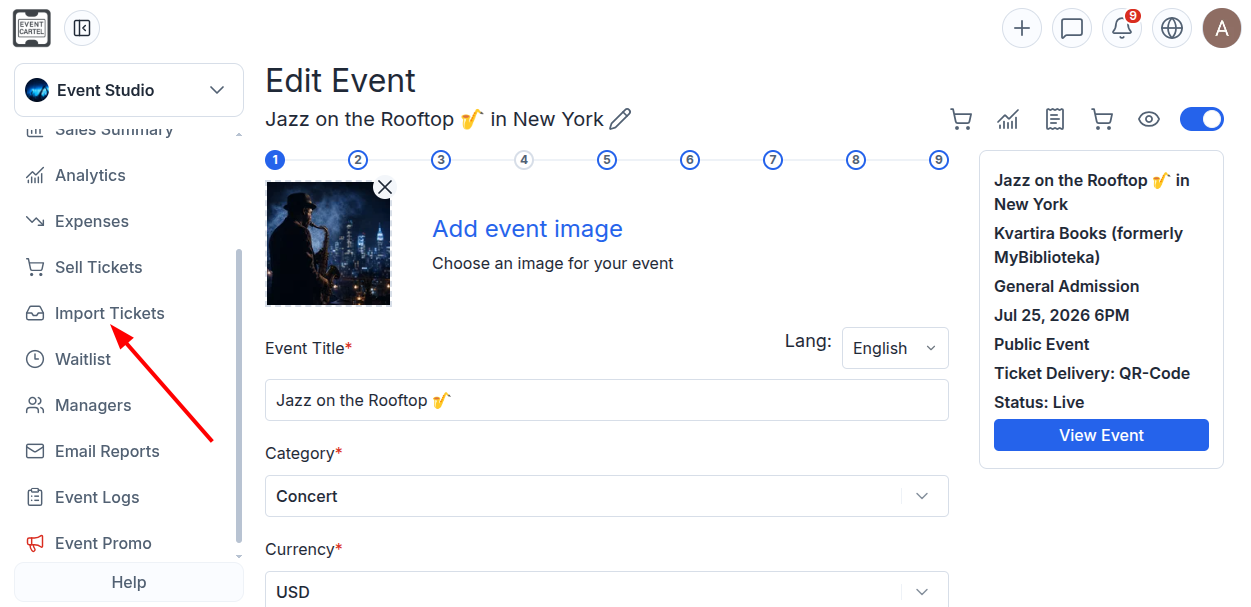
Task: Open the receipt orders icon
Action: (x=1055, y=120)
